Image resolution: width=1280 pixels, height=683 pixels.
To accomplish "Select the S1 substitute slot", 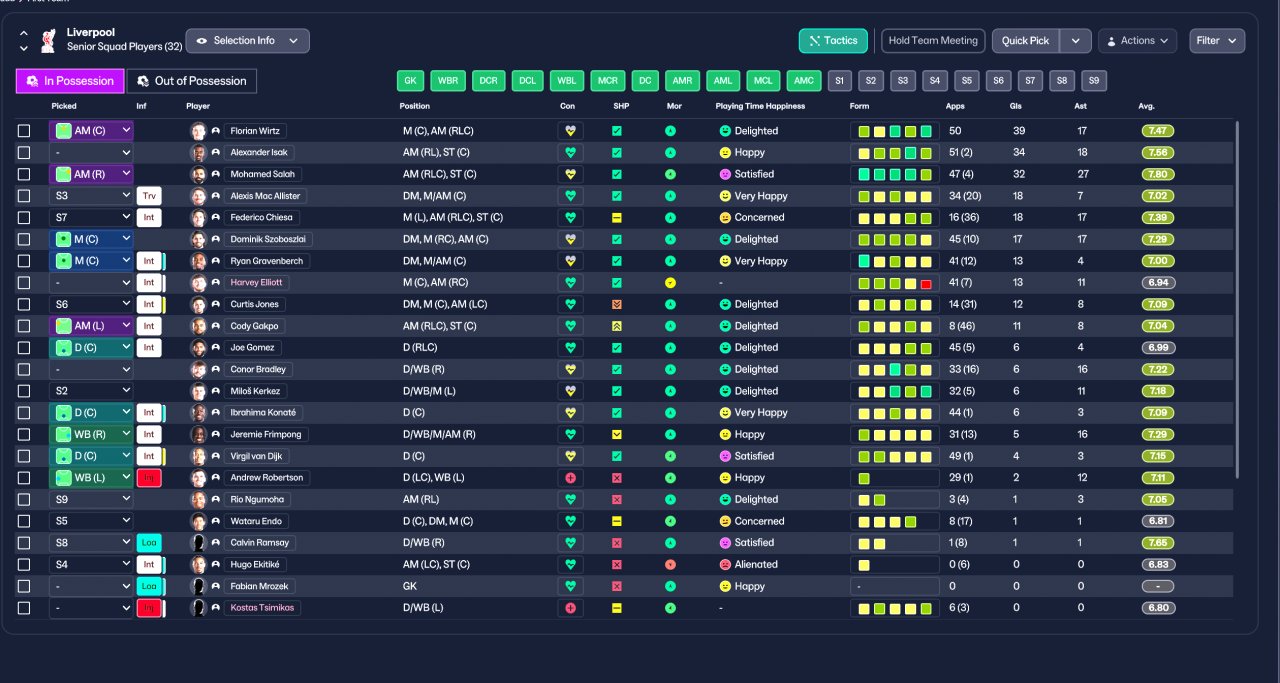I will (x=839, y=81).
